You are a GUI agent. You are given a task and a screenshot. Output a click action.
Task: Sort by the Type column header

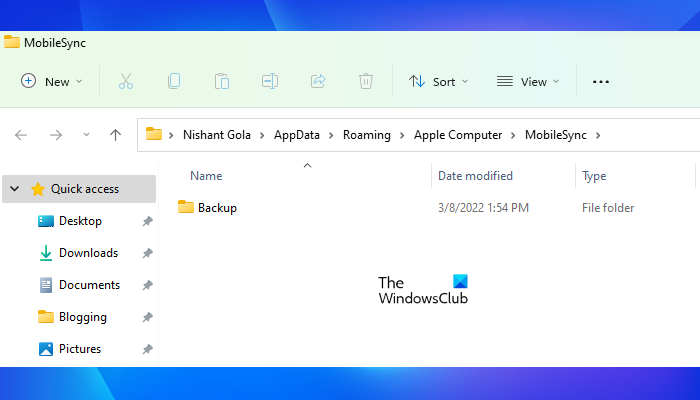pos(594,176)
